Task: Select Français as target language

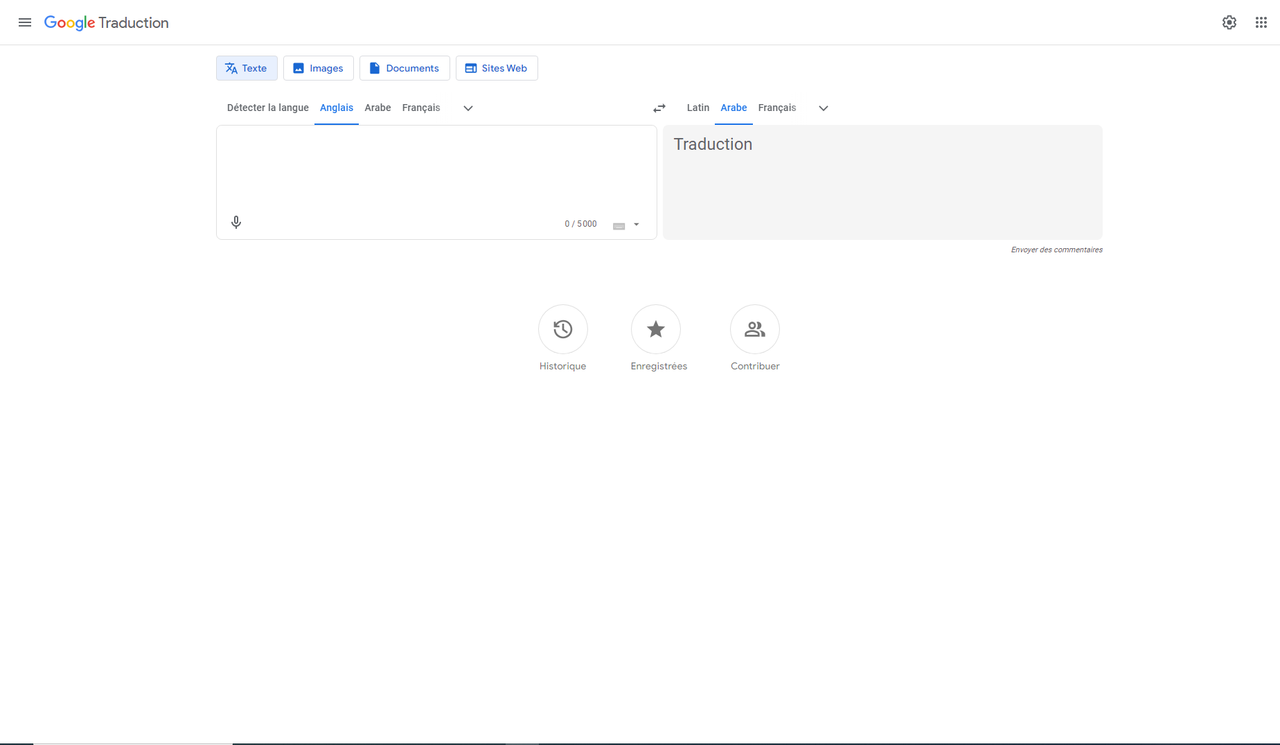Action: tap(777, 108)
